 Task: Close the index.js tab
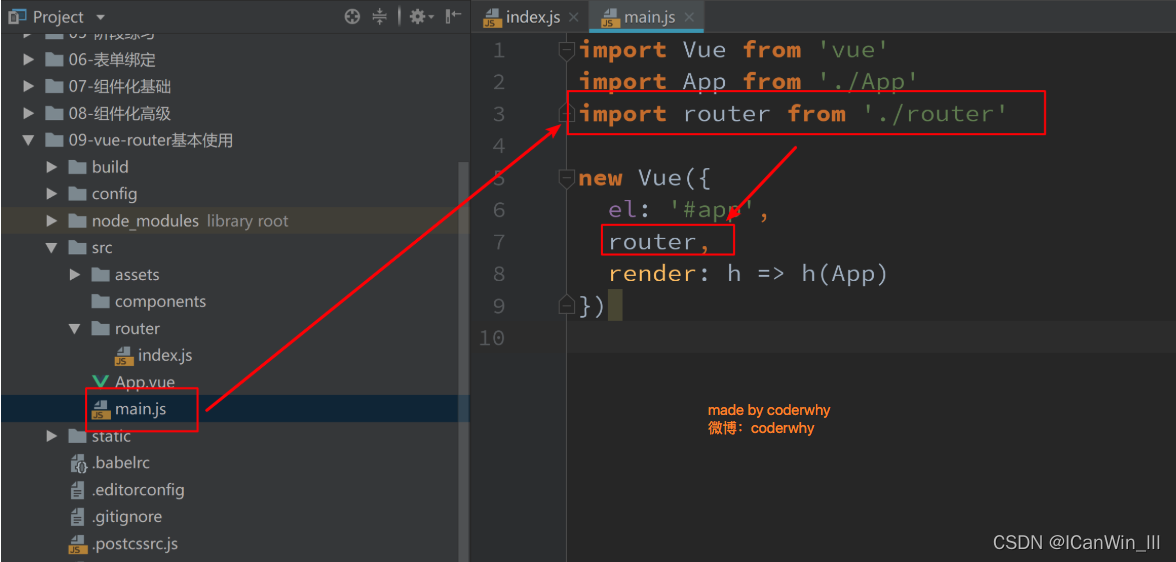tap(574, 17)
